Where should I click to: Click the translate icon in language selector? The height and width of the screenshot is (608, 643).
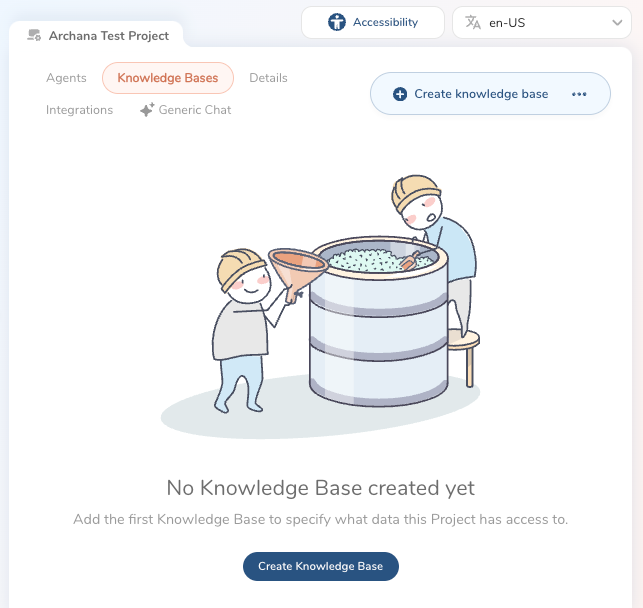(474, 22)
